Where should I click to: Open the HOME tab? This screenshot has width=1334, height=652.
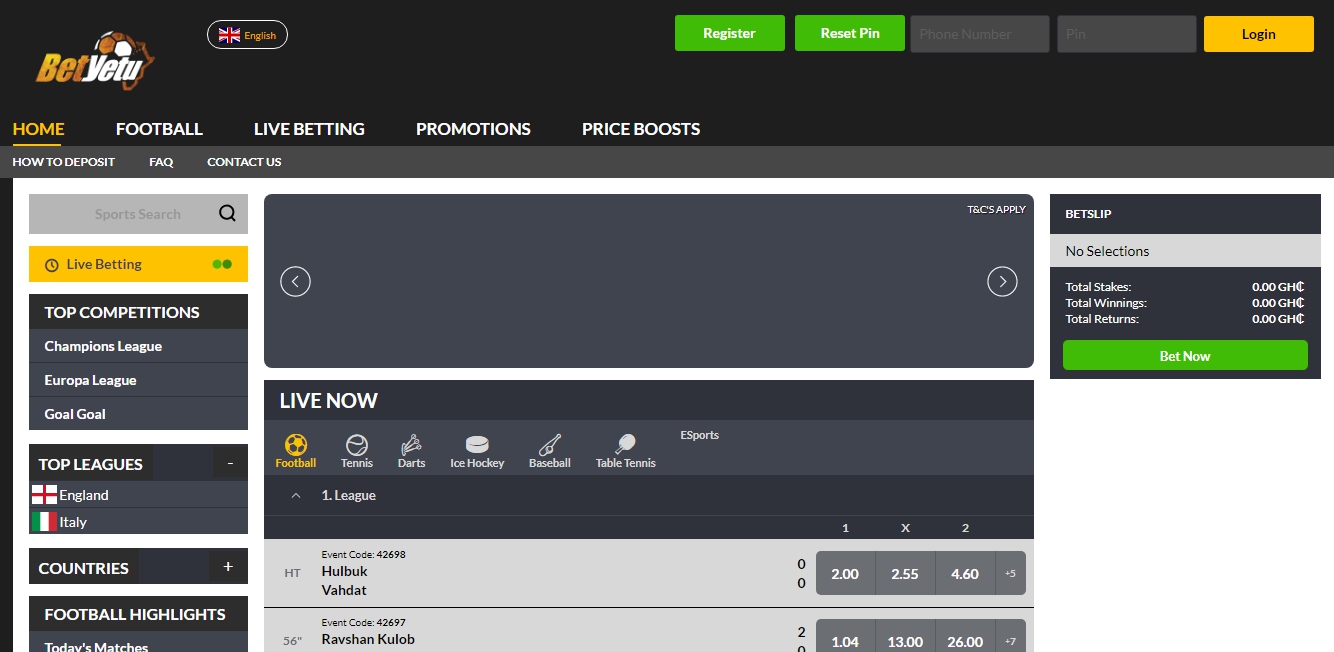(38, 129)
